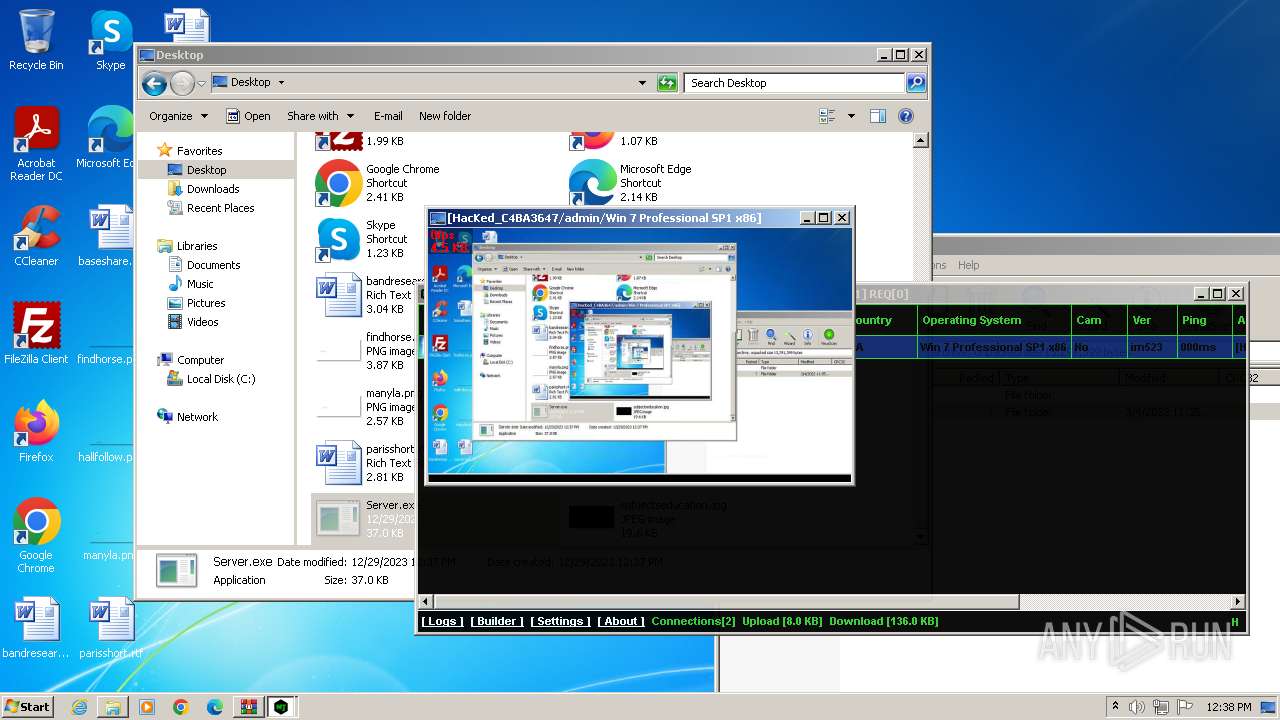Launch Acrobat Reader DC from the desktop
The height and width of the screenshot is (720, 1280).
point(36,145)
